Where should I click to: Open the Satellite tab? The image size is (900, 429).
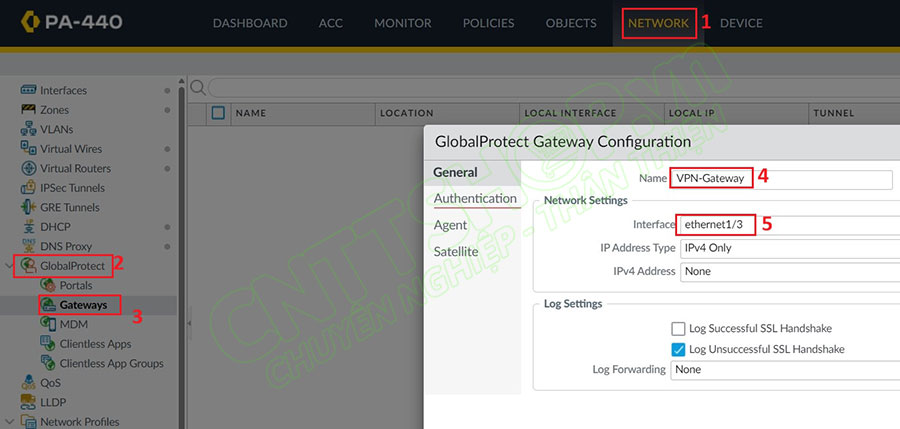coord(456,252)
